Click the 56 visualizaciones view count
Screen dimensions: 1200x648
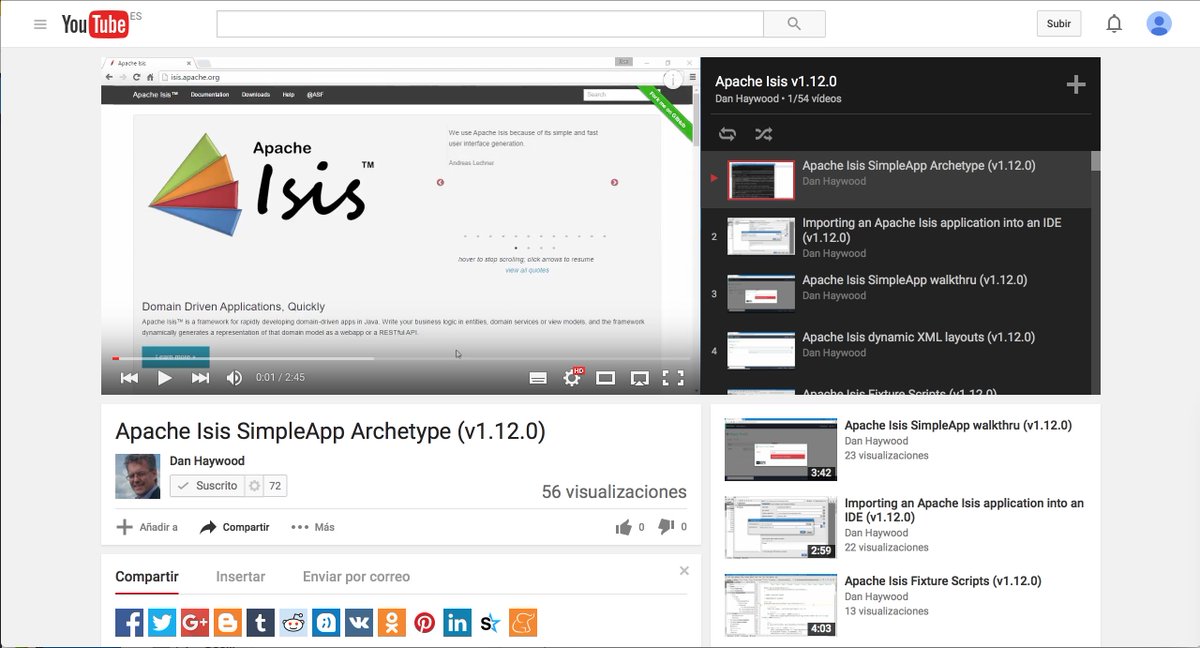pos(614,492)
